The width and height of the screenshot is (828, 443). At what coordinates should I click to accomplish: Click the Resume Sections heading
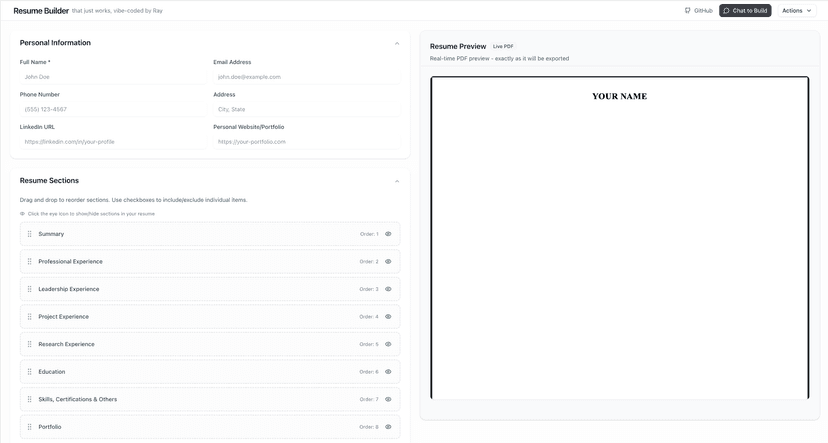49,181
